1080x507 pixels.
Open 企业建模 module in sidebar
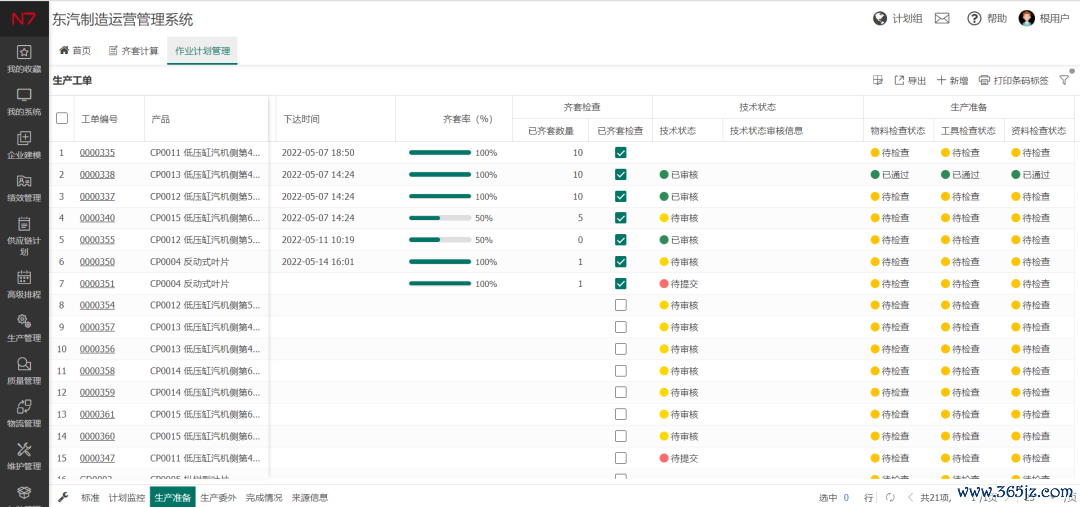(24, 145)
